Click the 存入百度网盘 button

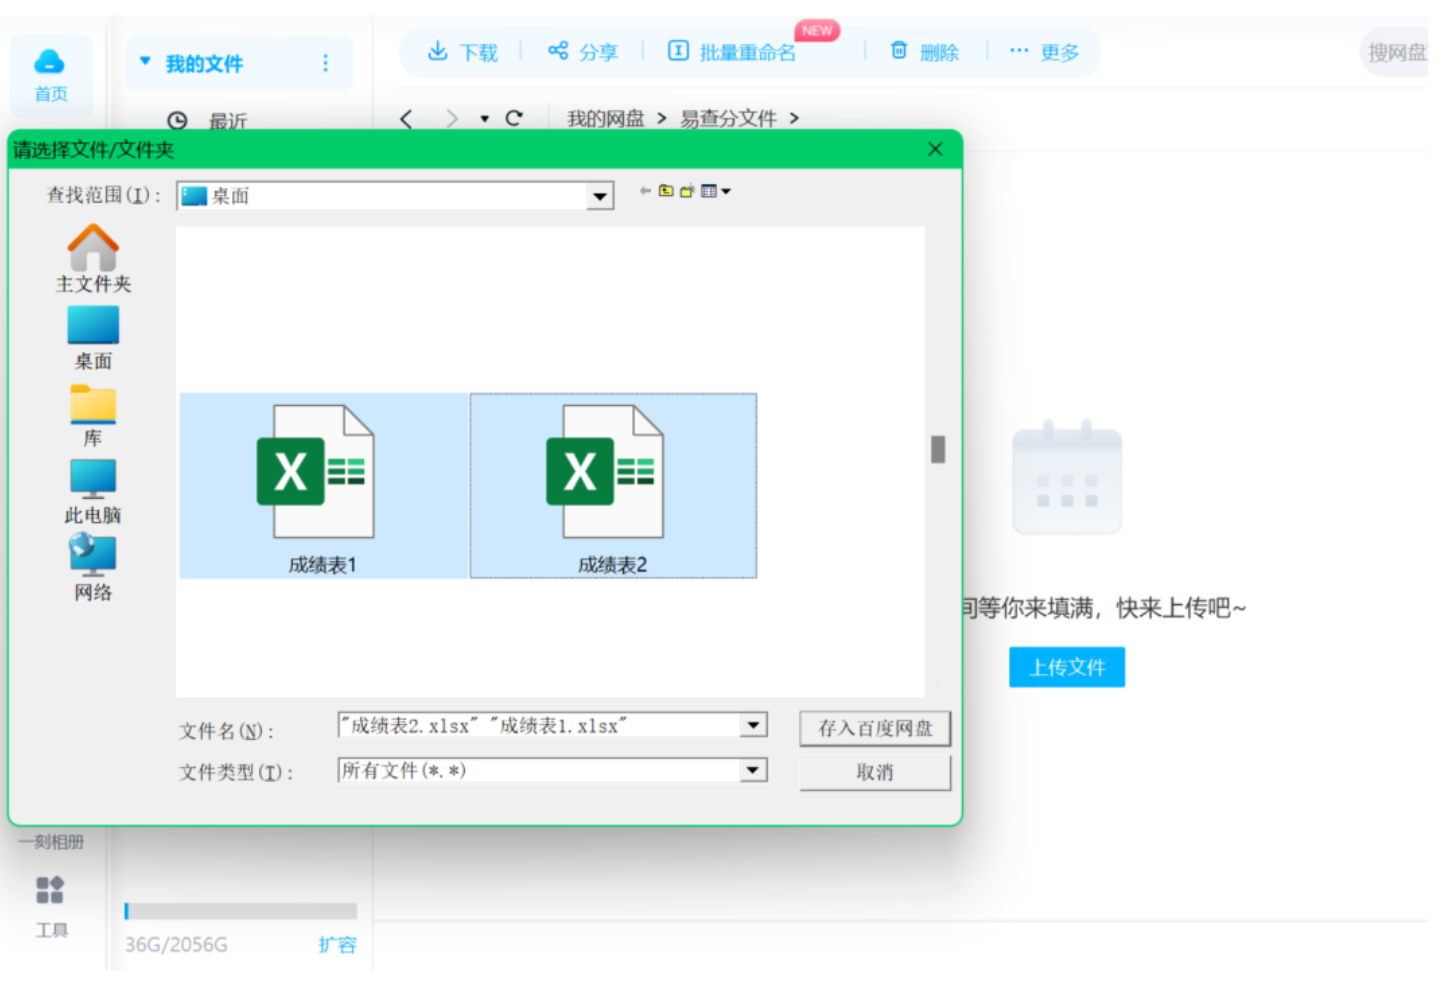pos(875,728)
